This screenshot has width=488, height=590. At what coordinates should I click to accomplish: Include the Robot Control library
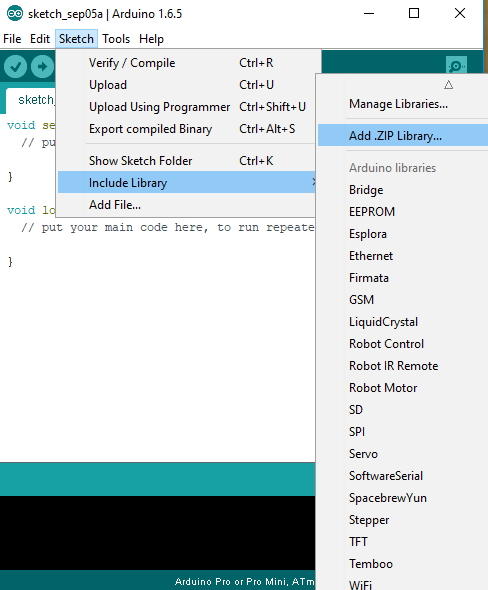(x=403, y=344)
